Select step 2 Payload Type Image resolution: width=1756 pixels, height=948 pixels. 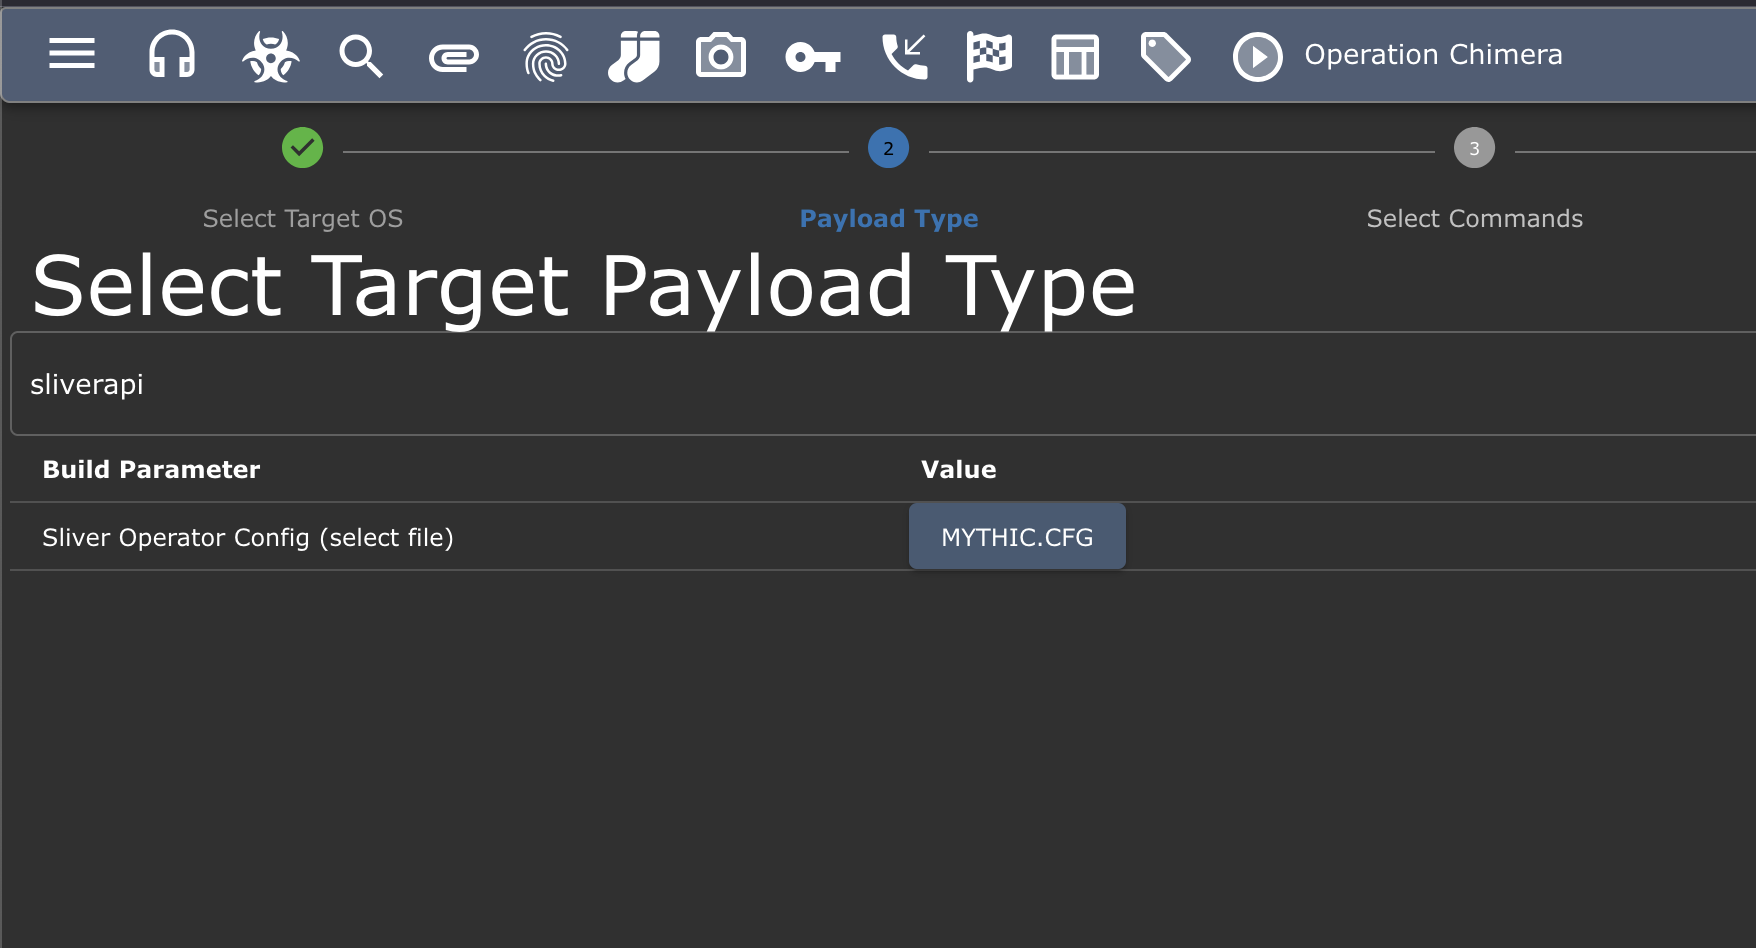[x=888, y=148]
